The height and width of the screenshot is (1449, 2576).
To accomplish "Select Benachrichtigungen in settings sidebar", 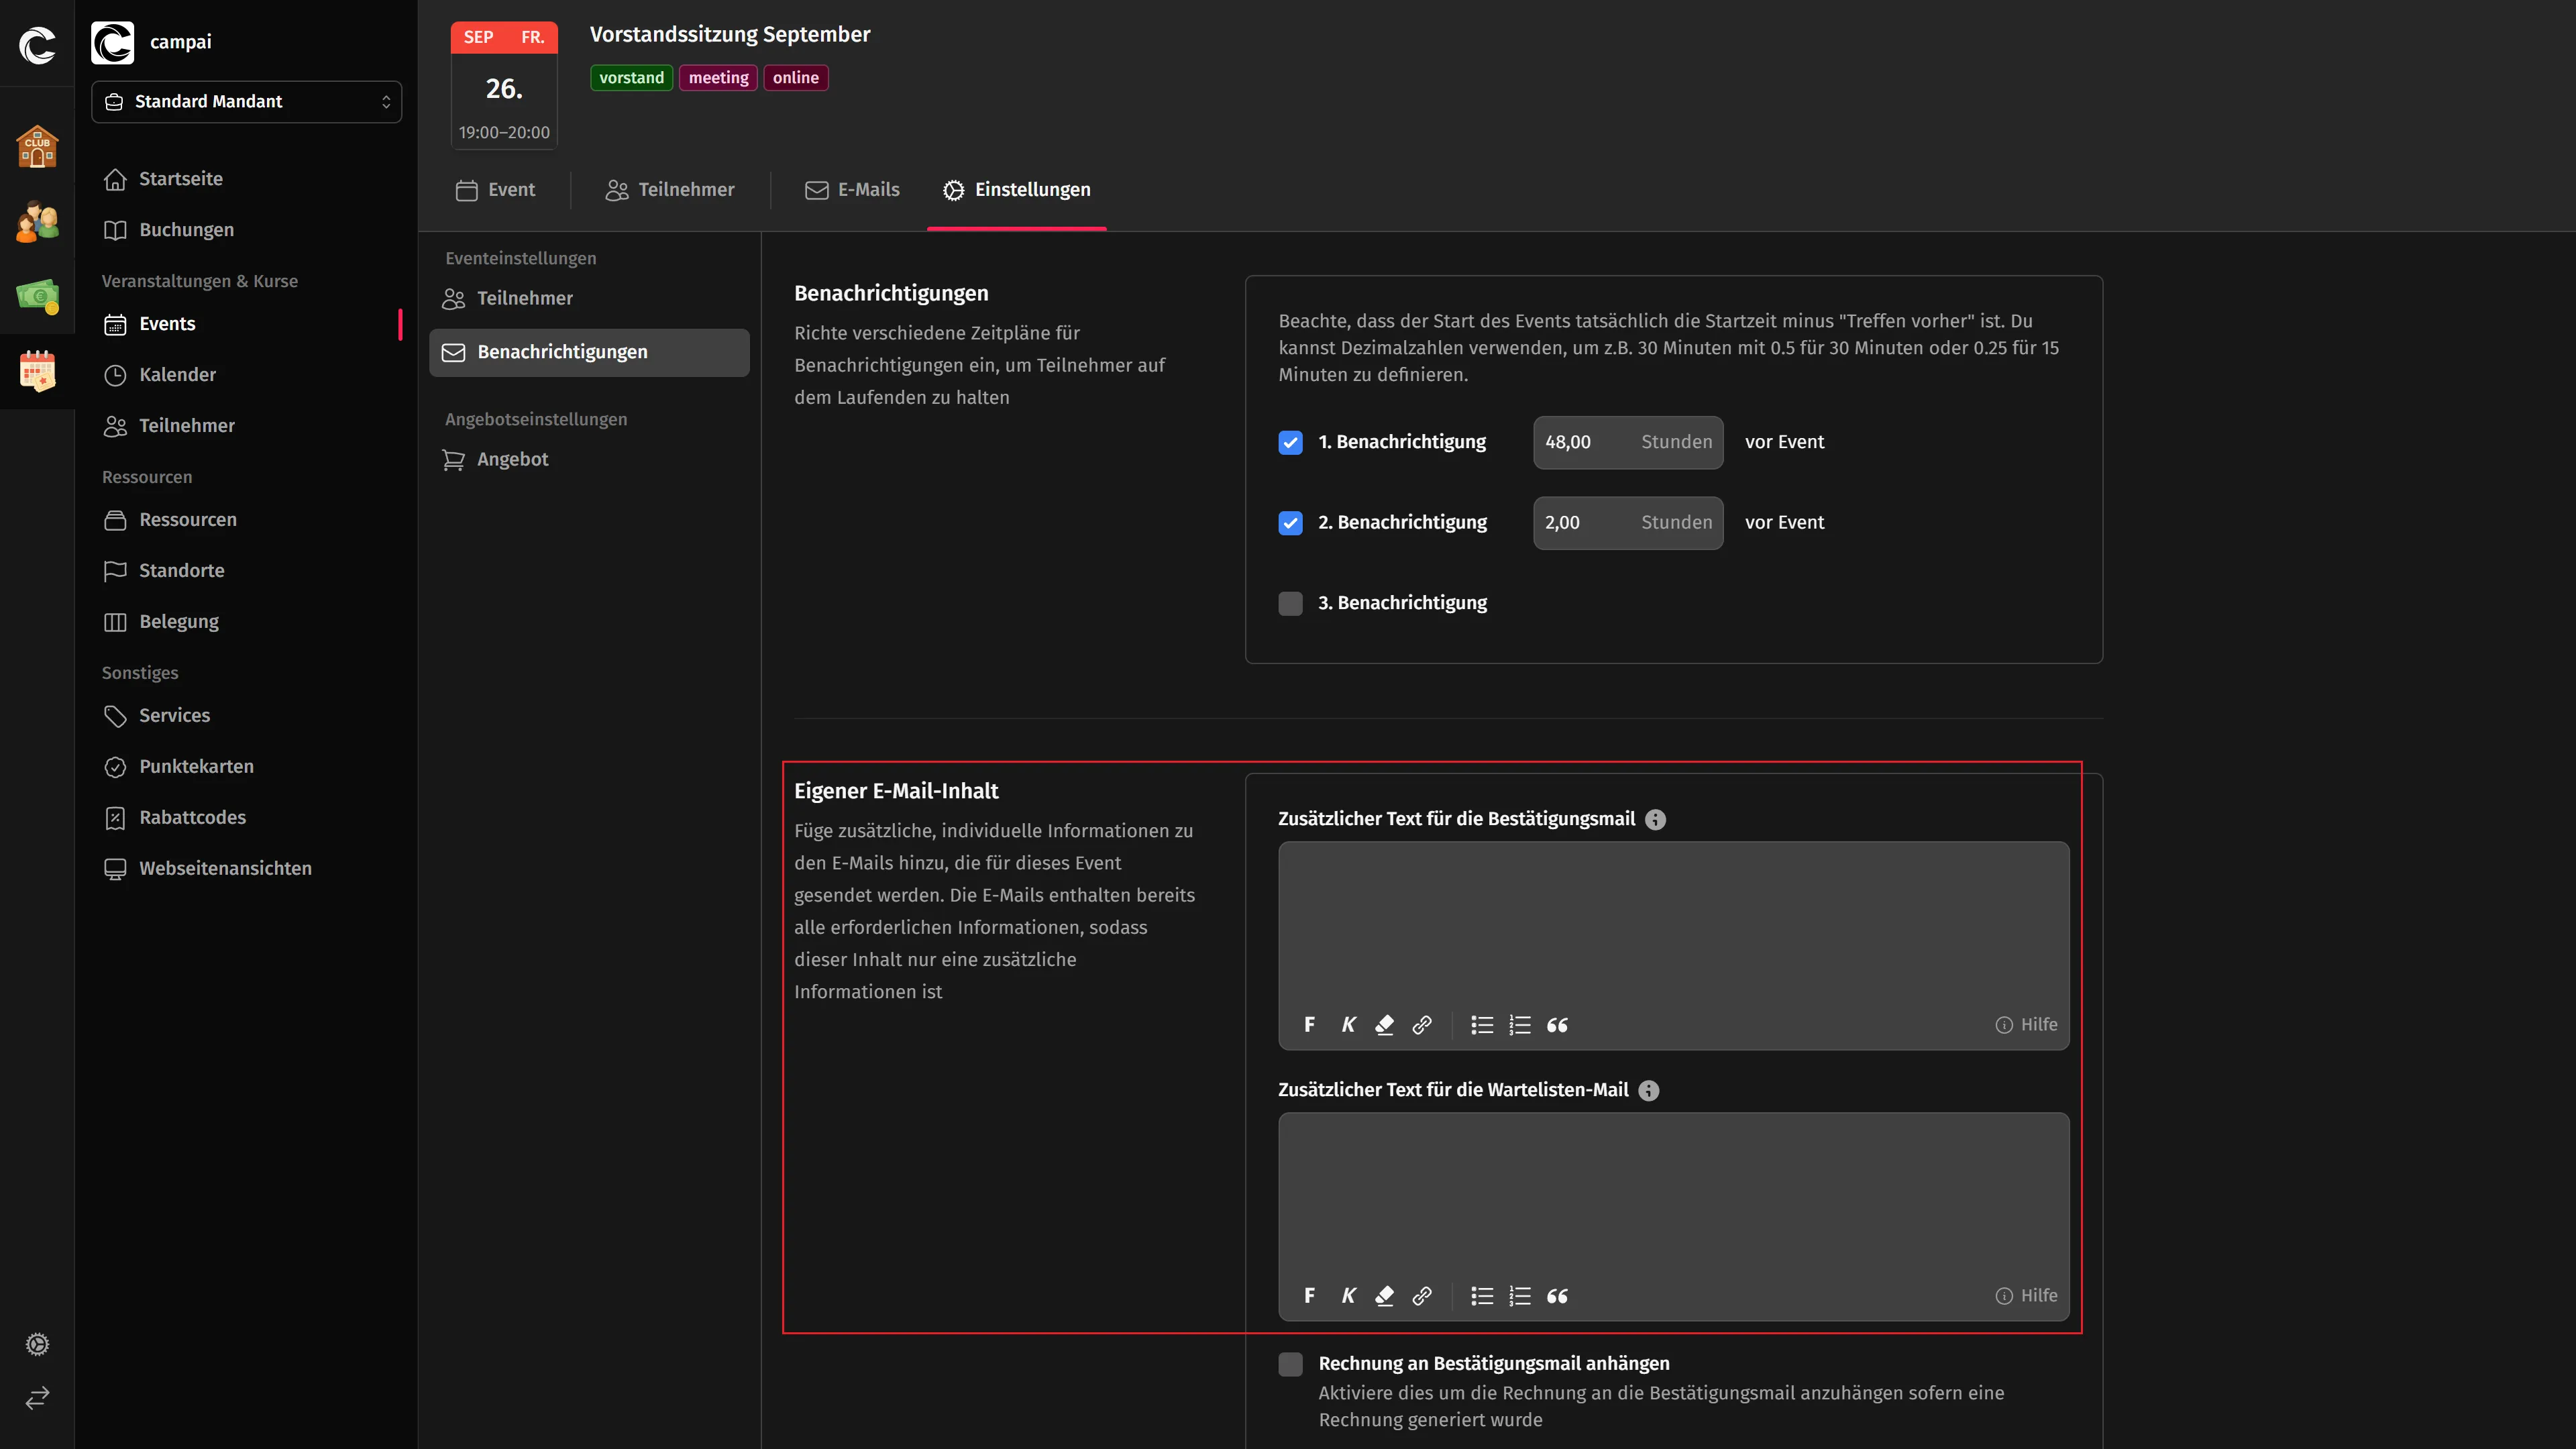I will [589, 352].
